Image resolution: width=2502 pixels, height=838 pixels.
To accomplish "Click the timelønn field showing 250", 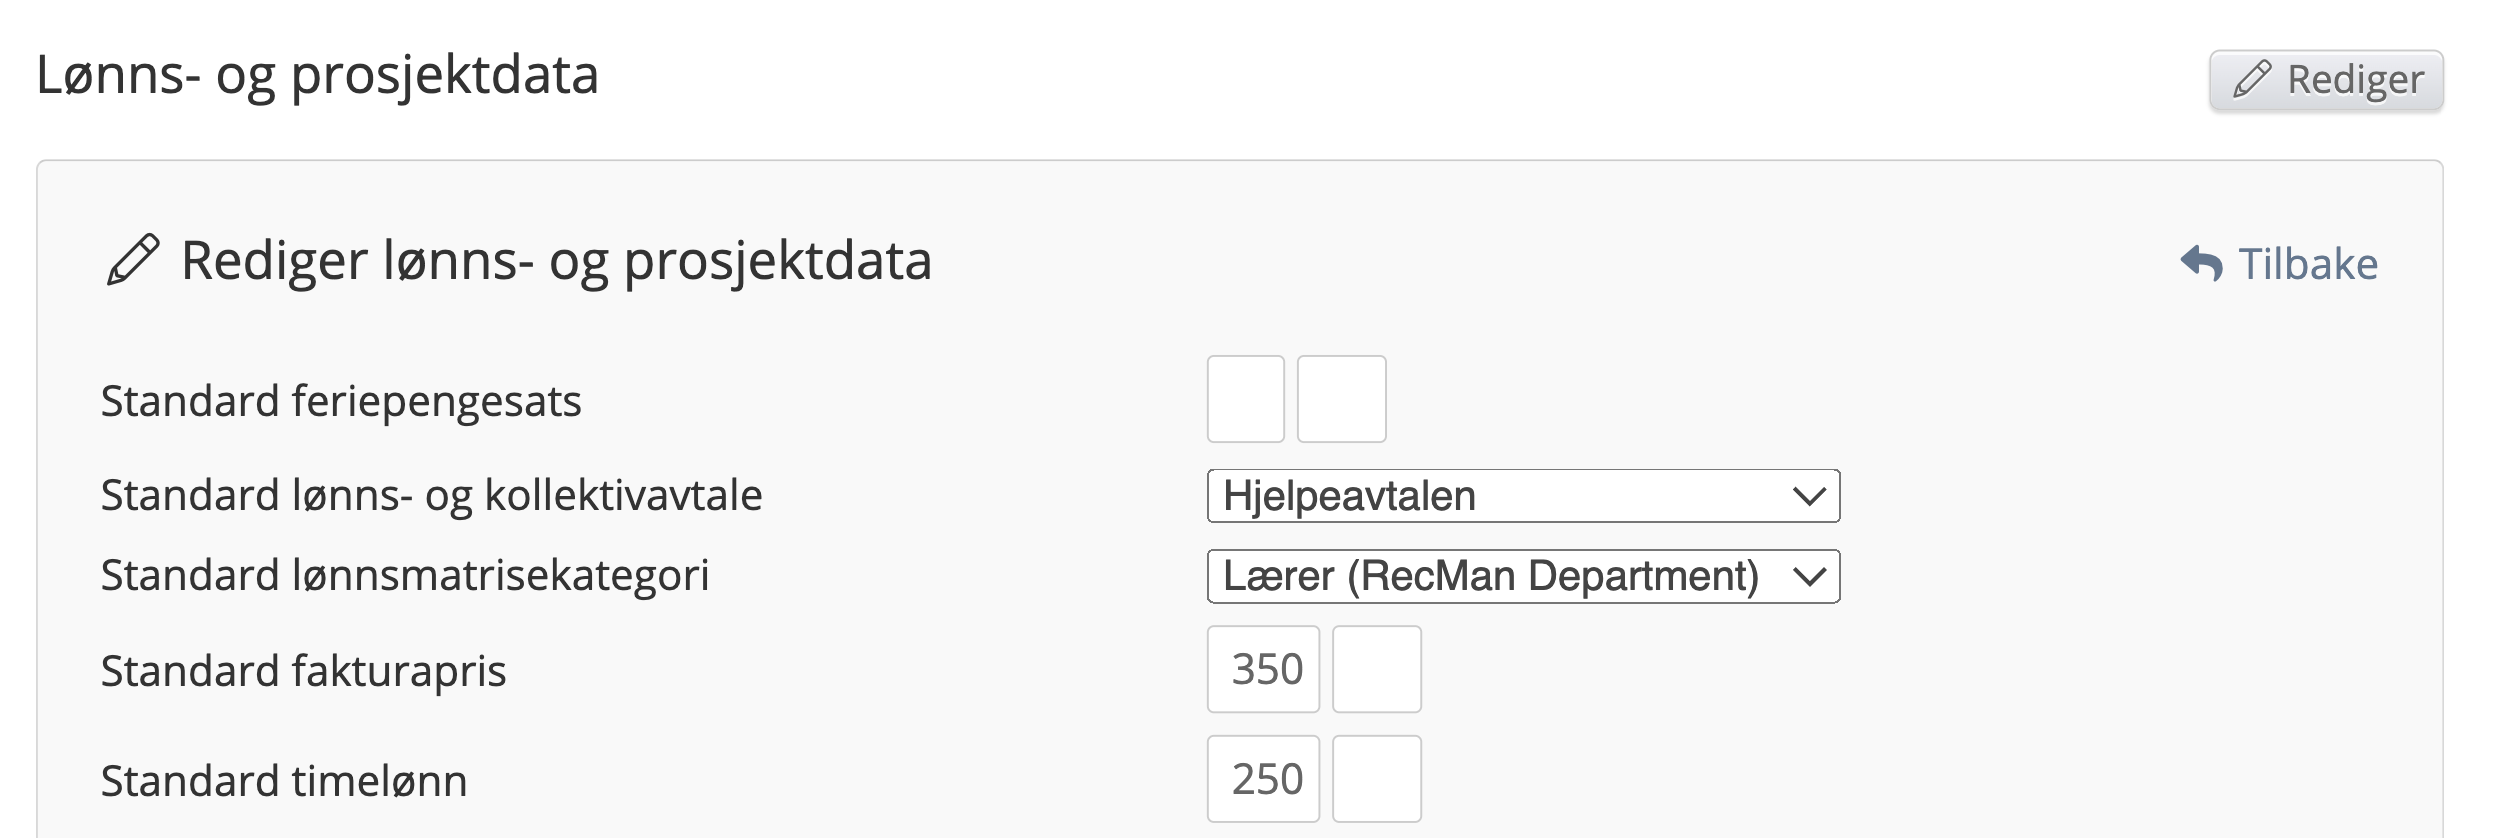I will tap(1263, 779).
